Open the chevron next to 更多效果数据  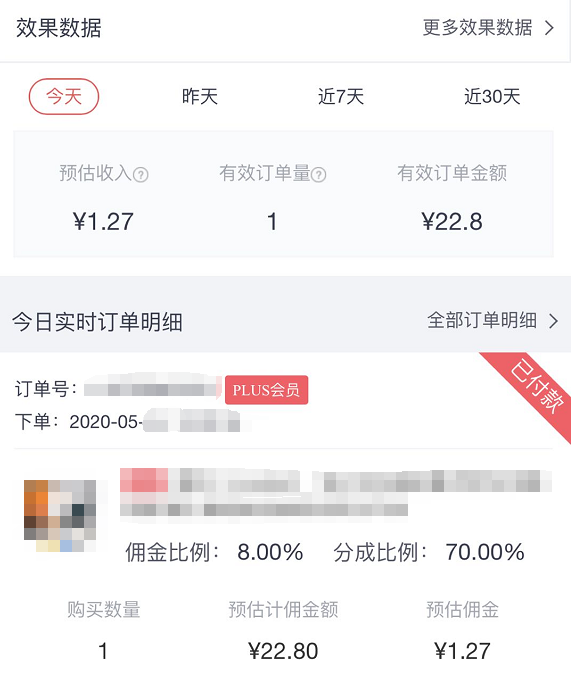549,28
